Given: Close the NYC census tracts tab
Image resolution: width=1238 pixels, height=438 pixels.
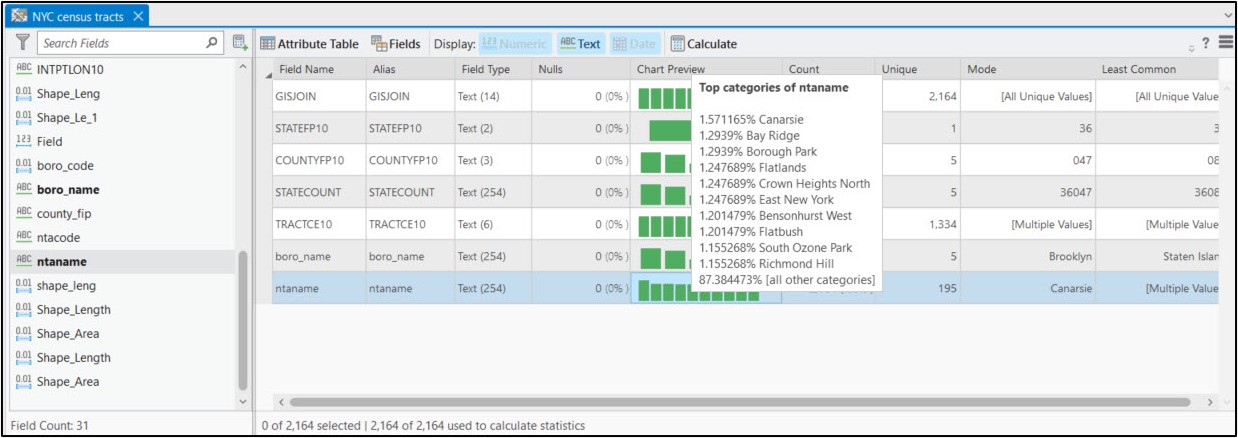Looking at the screenshot, I should (x=138, y=16).
